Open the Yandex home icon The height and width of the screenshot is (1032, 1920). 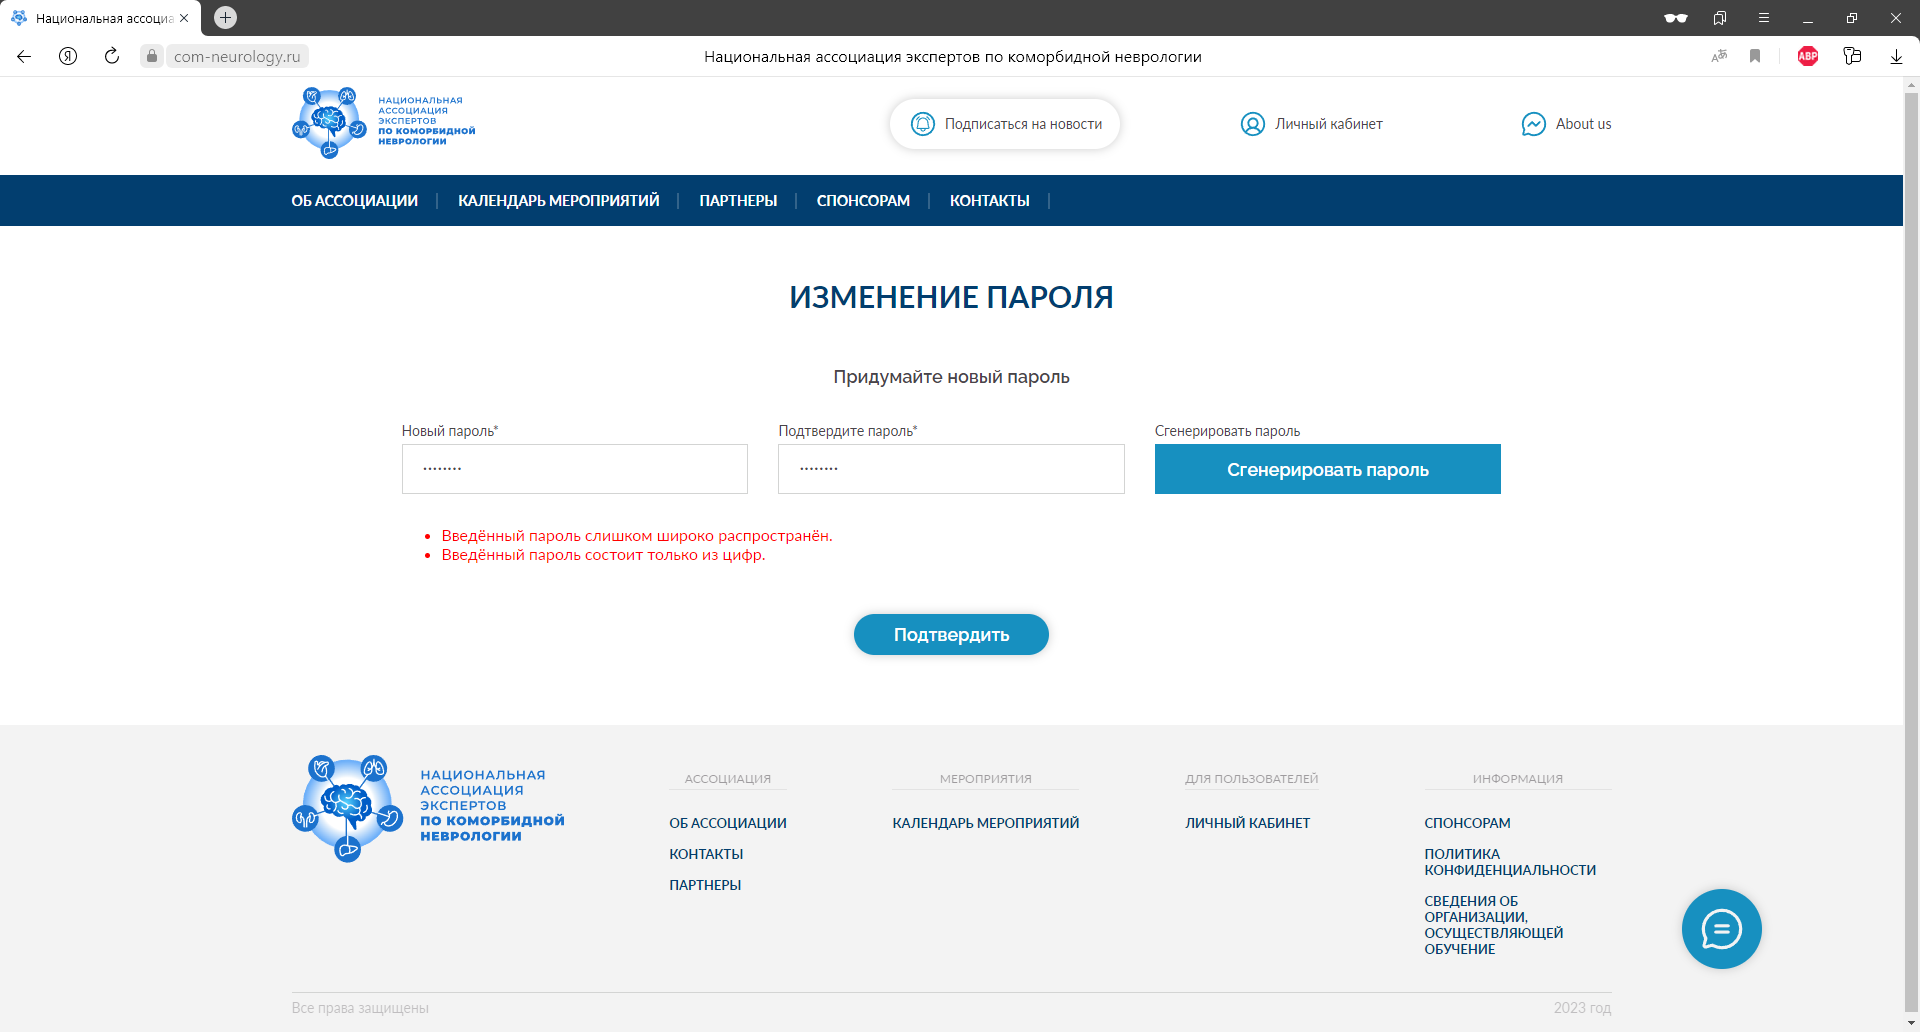tap(68, 56)
